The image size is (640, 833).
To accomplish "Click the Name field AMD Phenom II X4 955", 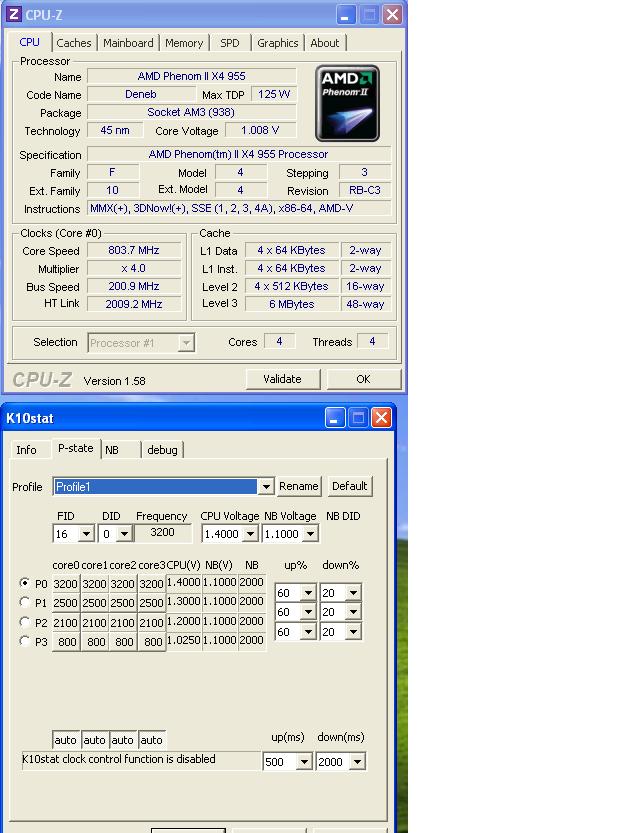I will (192, 76).
